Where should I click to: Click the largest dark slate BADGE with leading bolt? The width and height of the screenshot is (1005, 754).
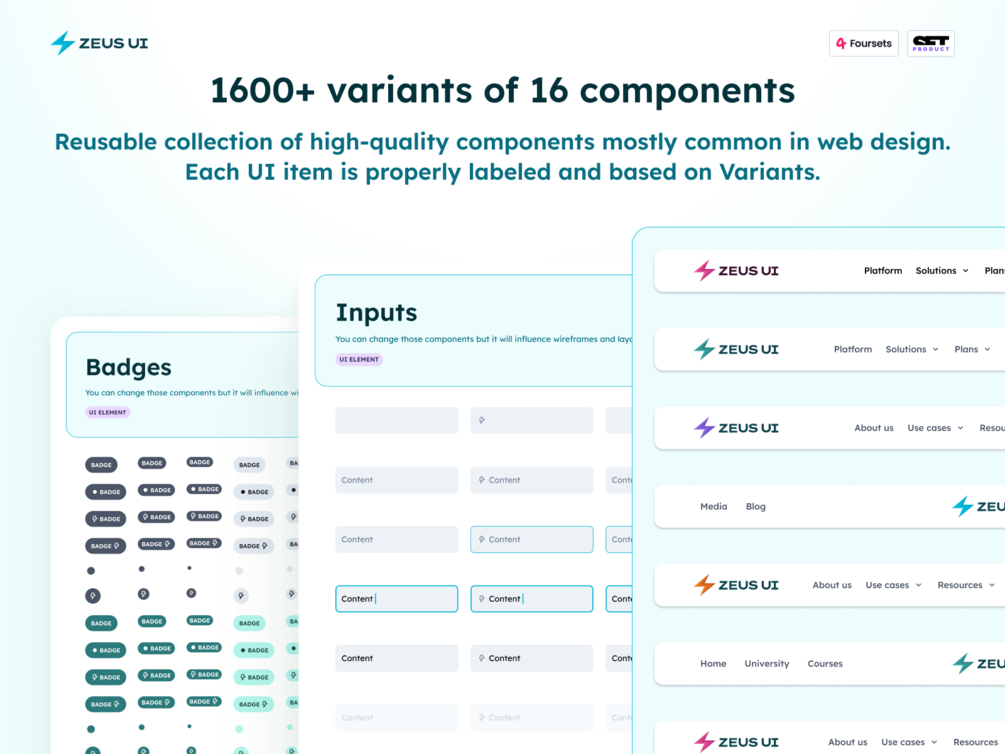(106, 519)
